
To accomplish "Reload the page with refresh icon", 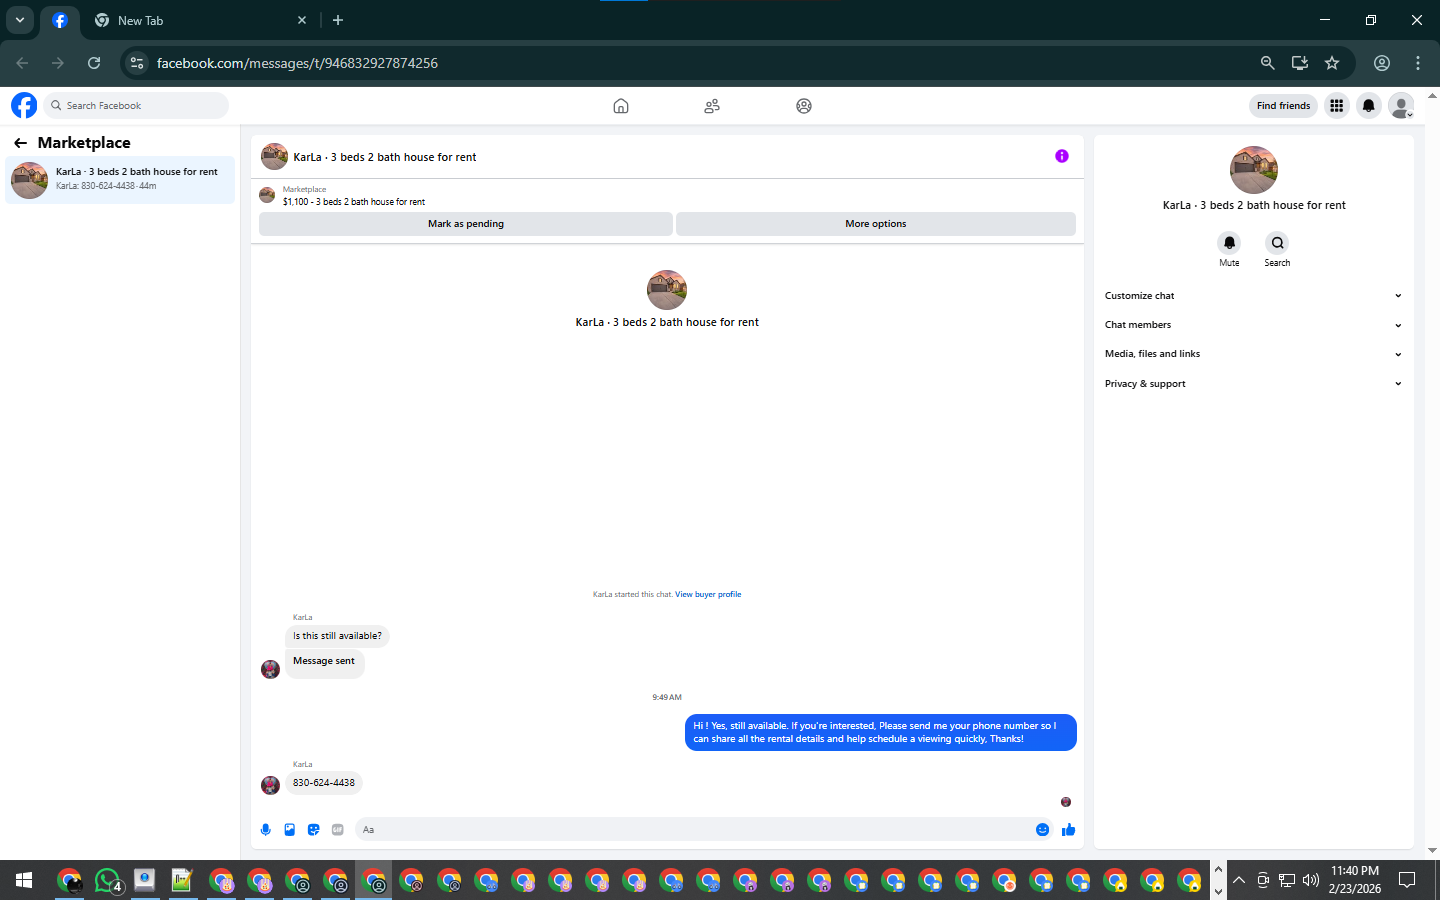I will coord(94,63).
